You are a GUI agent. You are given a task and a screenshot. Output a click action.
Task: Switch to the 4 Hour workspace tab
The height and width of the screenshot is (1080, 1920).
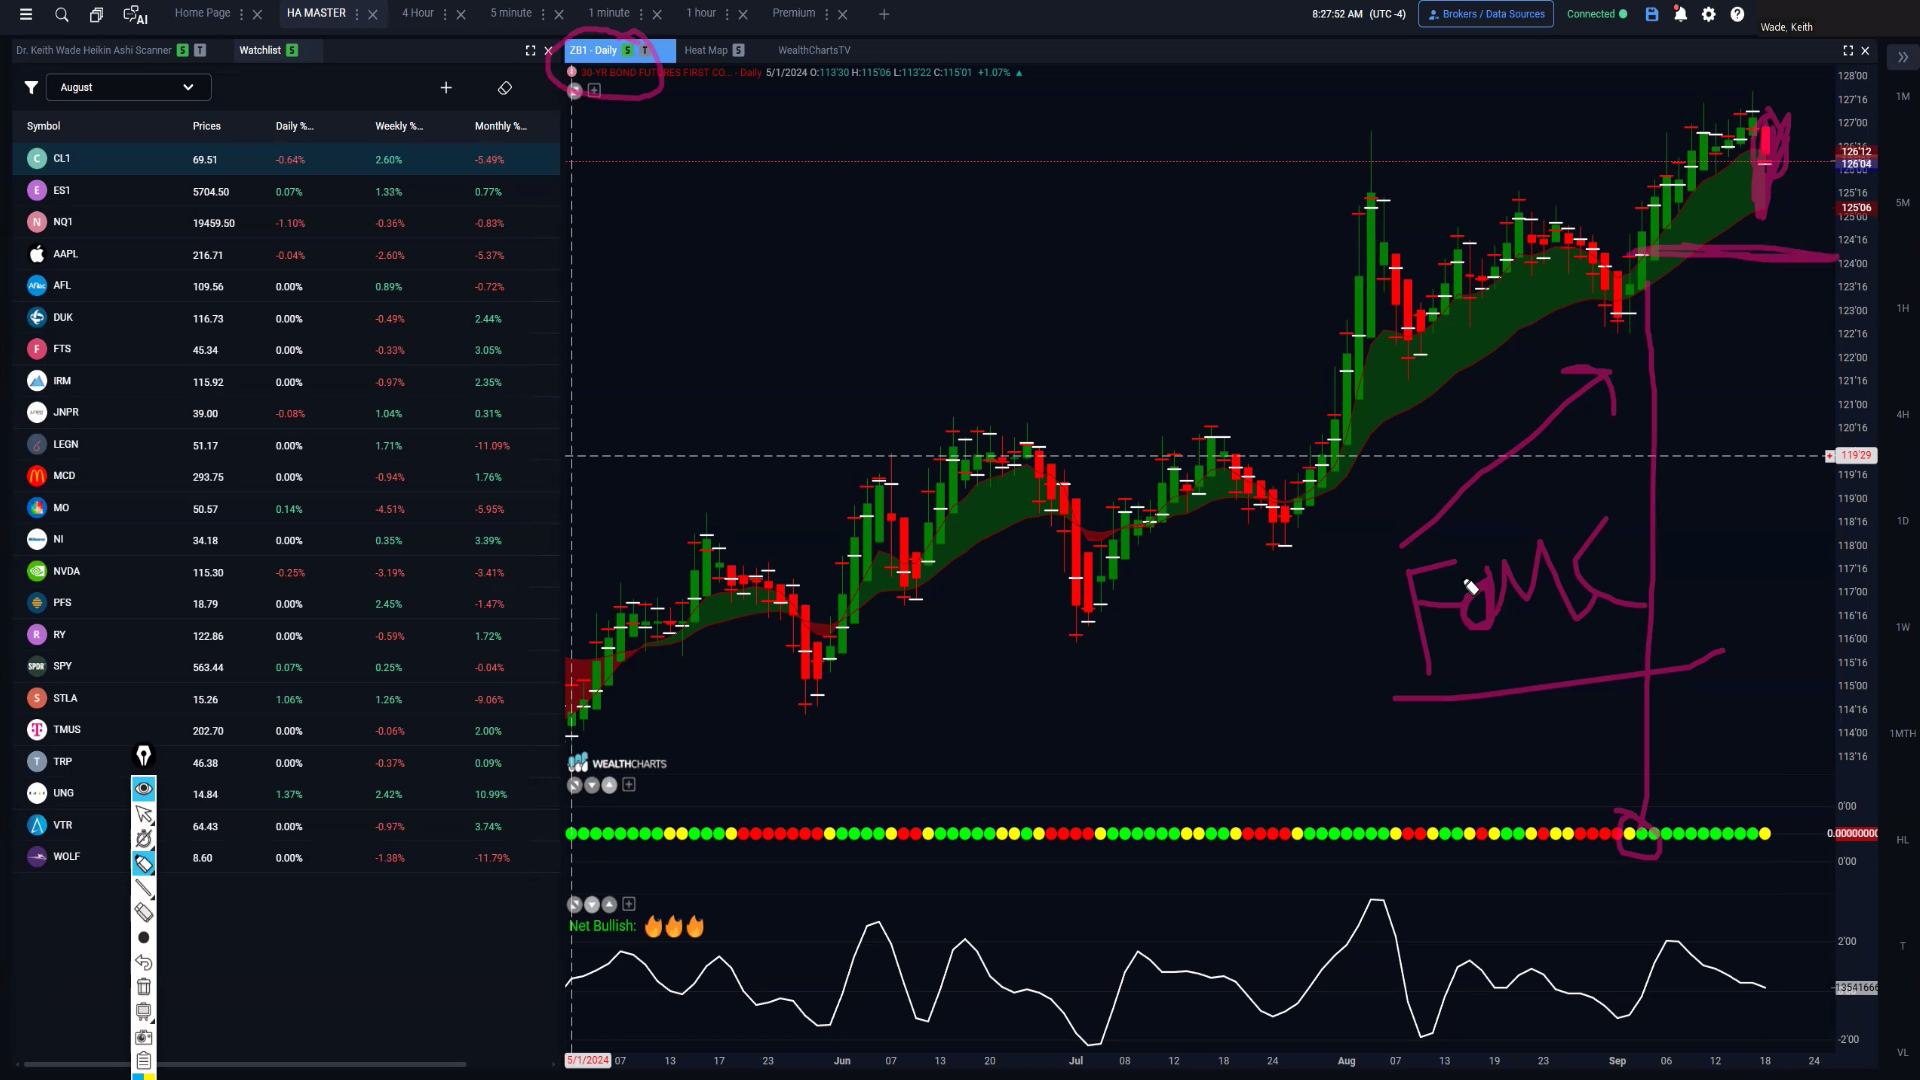(418, 13)
